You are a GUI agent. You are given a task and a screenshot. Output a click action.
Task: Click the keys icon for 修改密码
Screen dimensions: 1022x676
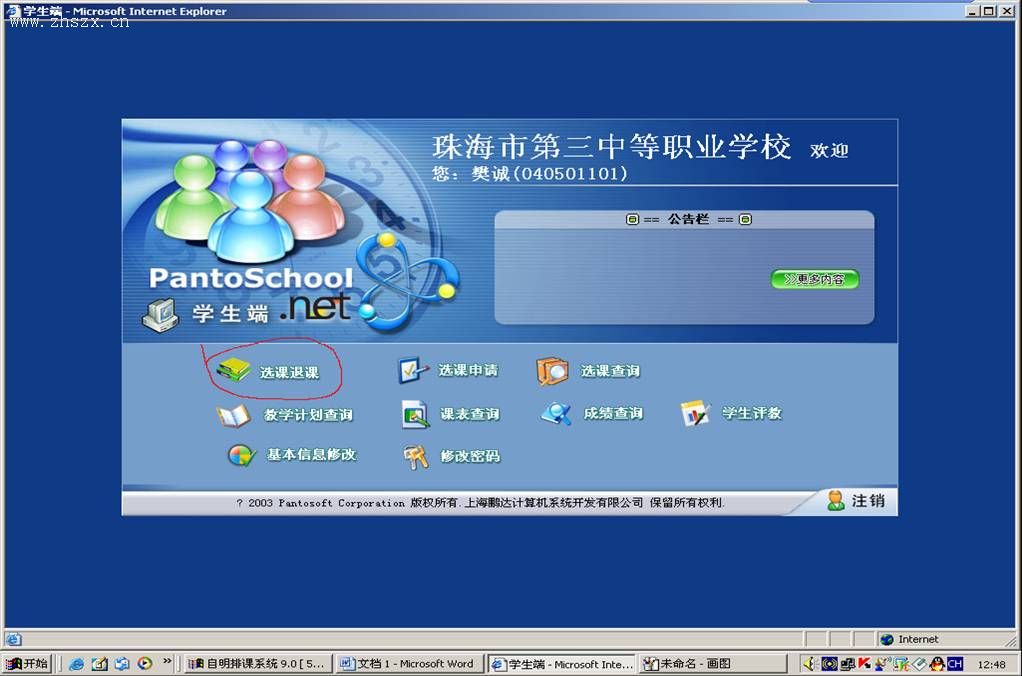[x=415, y=456]
